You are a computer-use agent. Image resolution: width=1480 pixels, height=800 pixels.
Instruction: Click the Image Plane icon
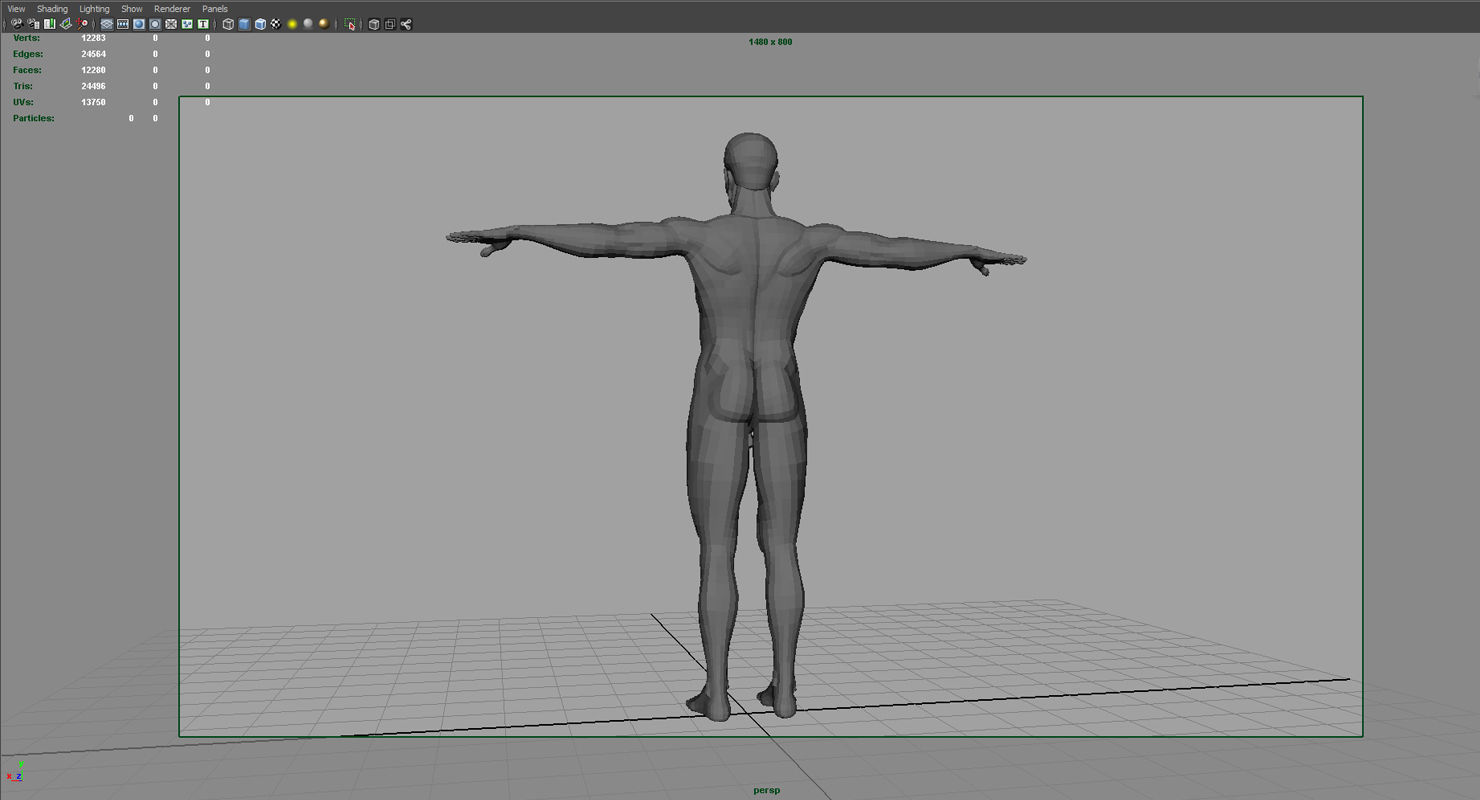click(66, 24)
